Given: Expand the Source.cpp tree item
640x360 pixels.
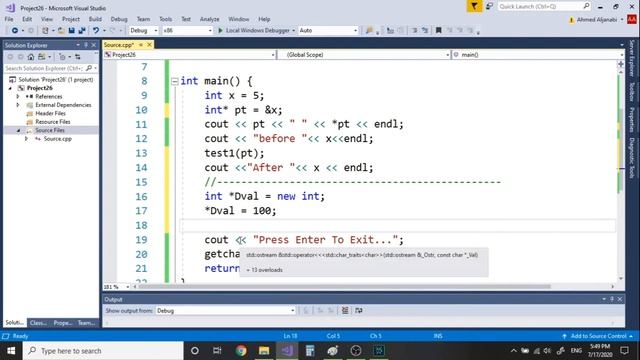Looking at the screenshot, I should (x=27, y=139).
